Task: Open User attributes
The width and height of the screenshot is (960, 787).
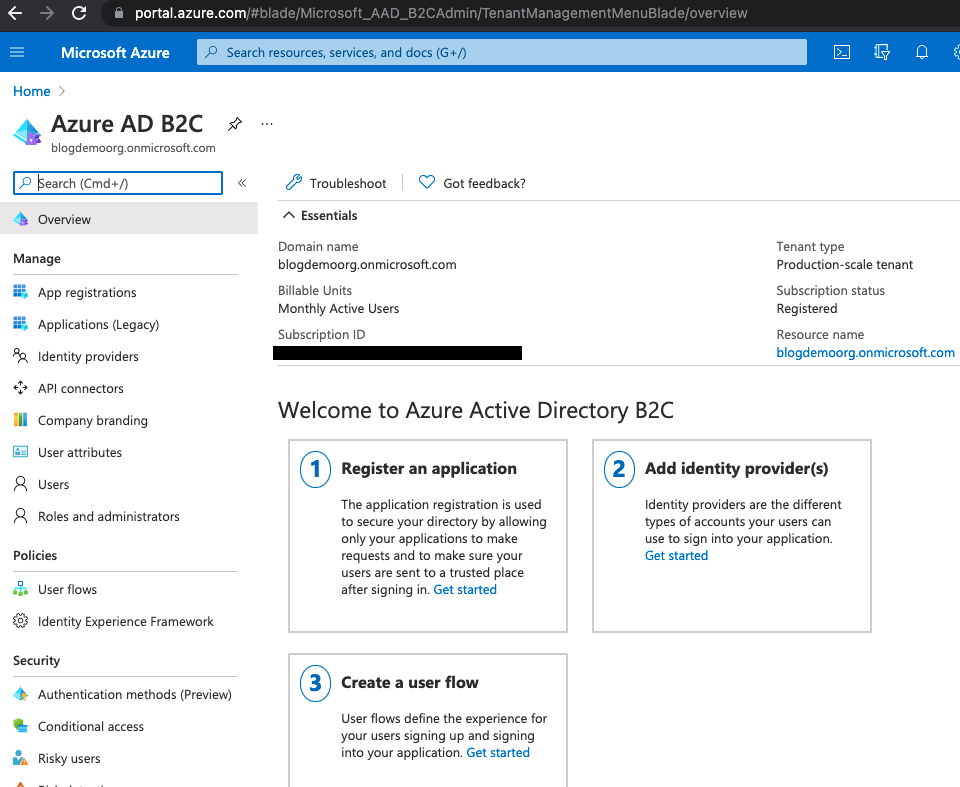Action: (x=80, y=452)
